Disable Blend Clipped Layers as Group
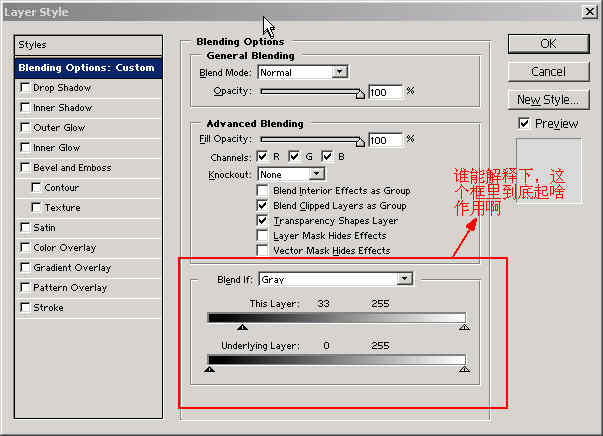Screen dimensions: 603x436 point(262,206)
